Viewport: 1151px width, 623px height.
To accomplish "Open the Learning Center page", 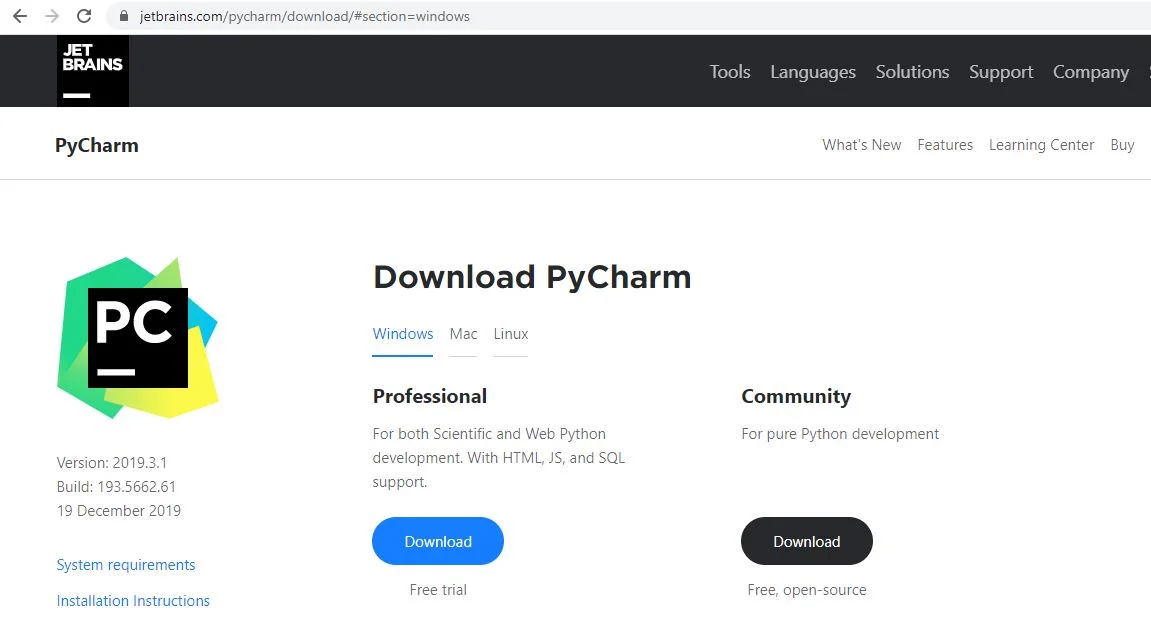I will point(1042,145).
